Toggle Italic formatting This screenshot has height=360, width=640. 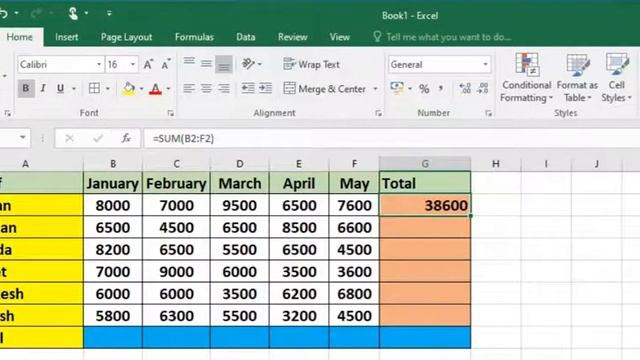coord(43,89)
